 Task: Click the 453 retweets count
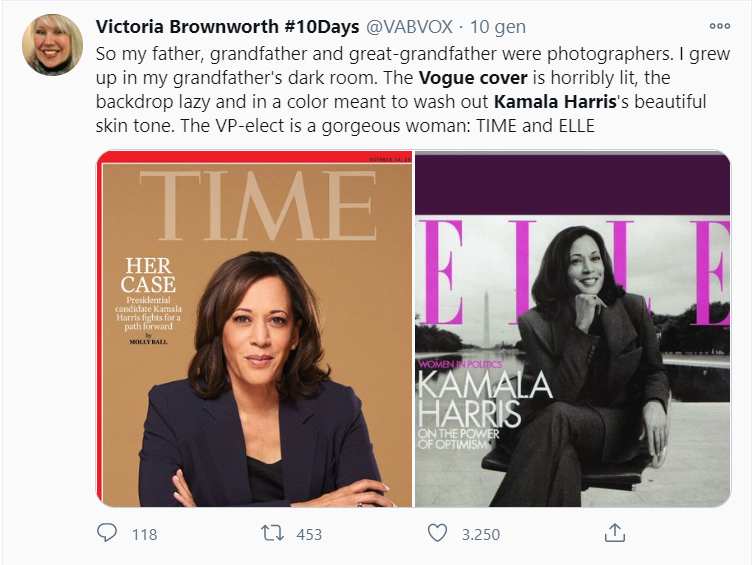(309, 534)
